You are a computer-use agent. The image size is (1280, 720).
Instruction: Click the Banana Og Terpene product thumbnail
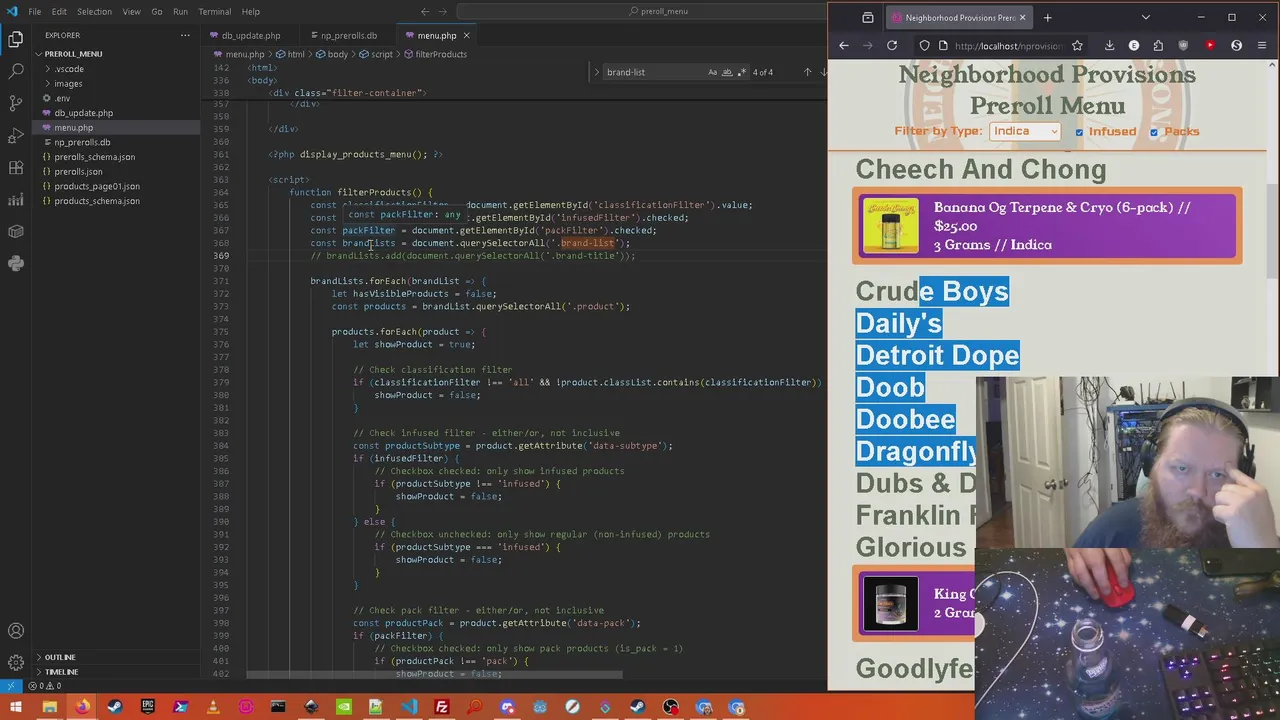click(x=890, y=225)
